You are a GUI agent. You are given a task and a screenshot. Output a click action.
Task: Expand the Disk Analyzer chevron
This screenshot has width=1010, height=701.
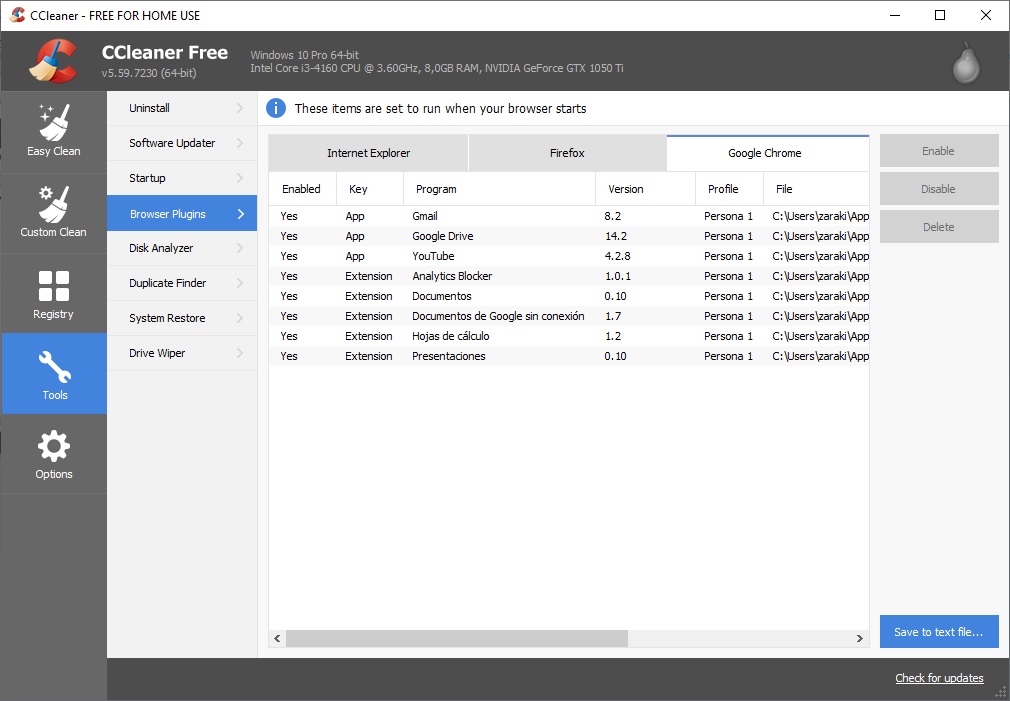240,248
